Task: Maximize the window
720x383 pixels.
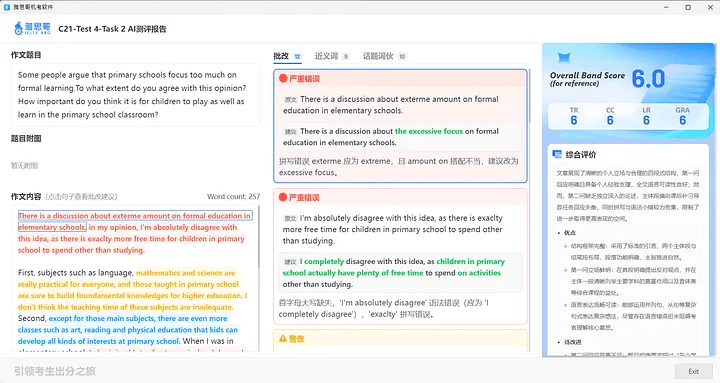Action: 688,7
